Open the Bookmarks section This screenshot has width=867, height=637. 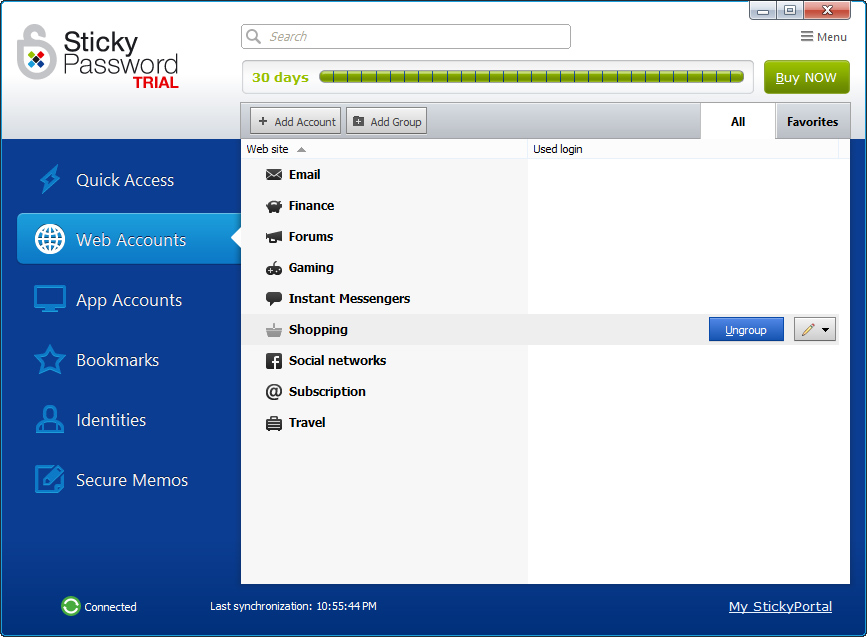pyautogui.click(x=118, y=360)
